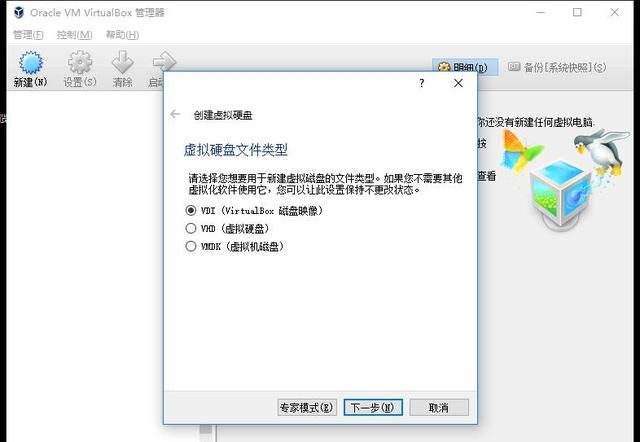
Task: Click the 清除 (Discard) arrow icon
Action: [122, 62]
